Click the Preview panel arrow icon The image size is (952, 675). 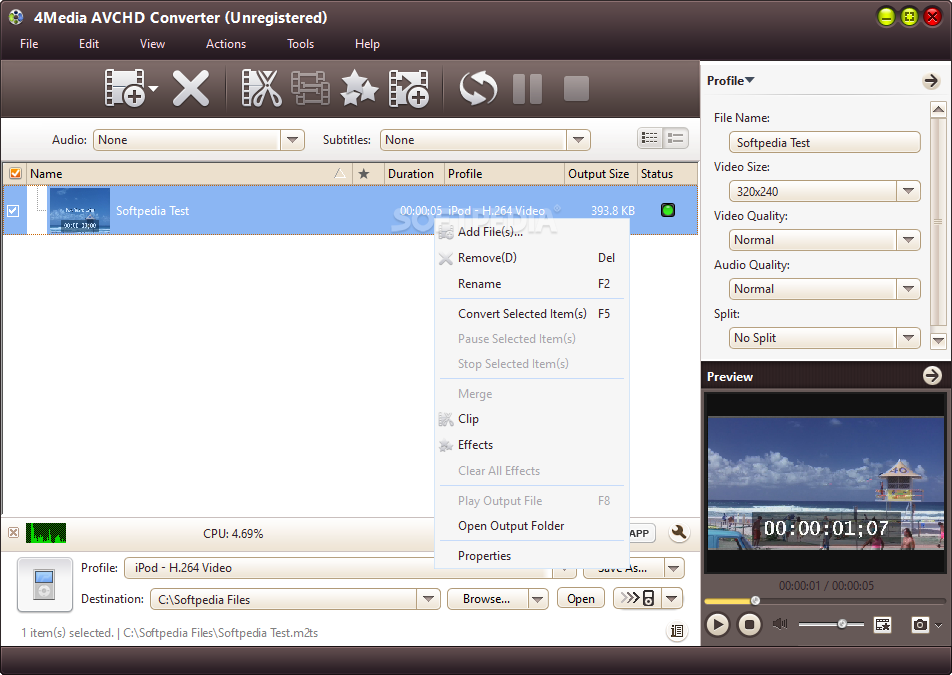932,375
